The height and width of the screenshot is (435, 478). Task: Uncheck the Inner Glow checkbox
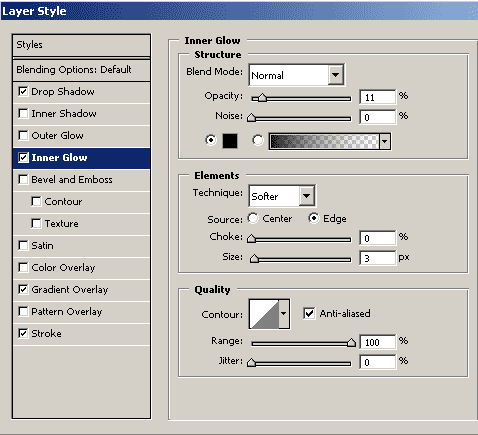tap(23, 157)
